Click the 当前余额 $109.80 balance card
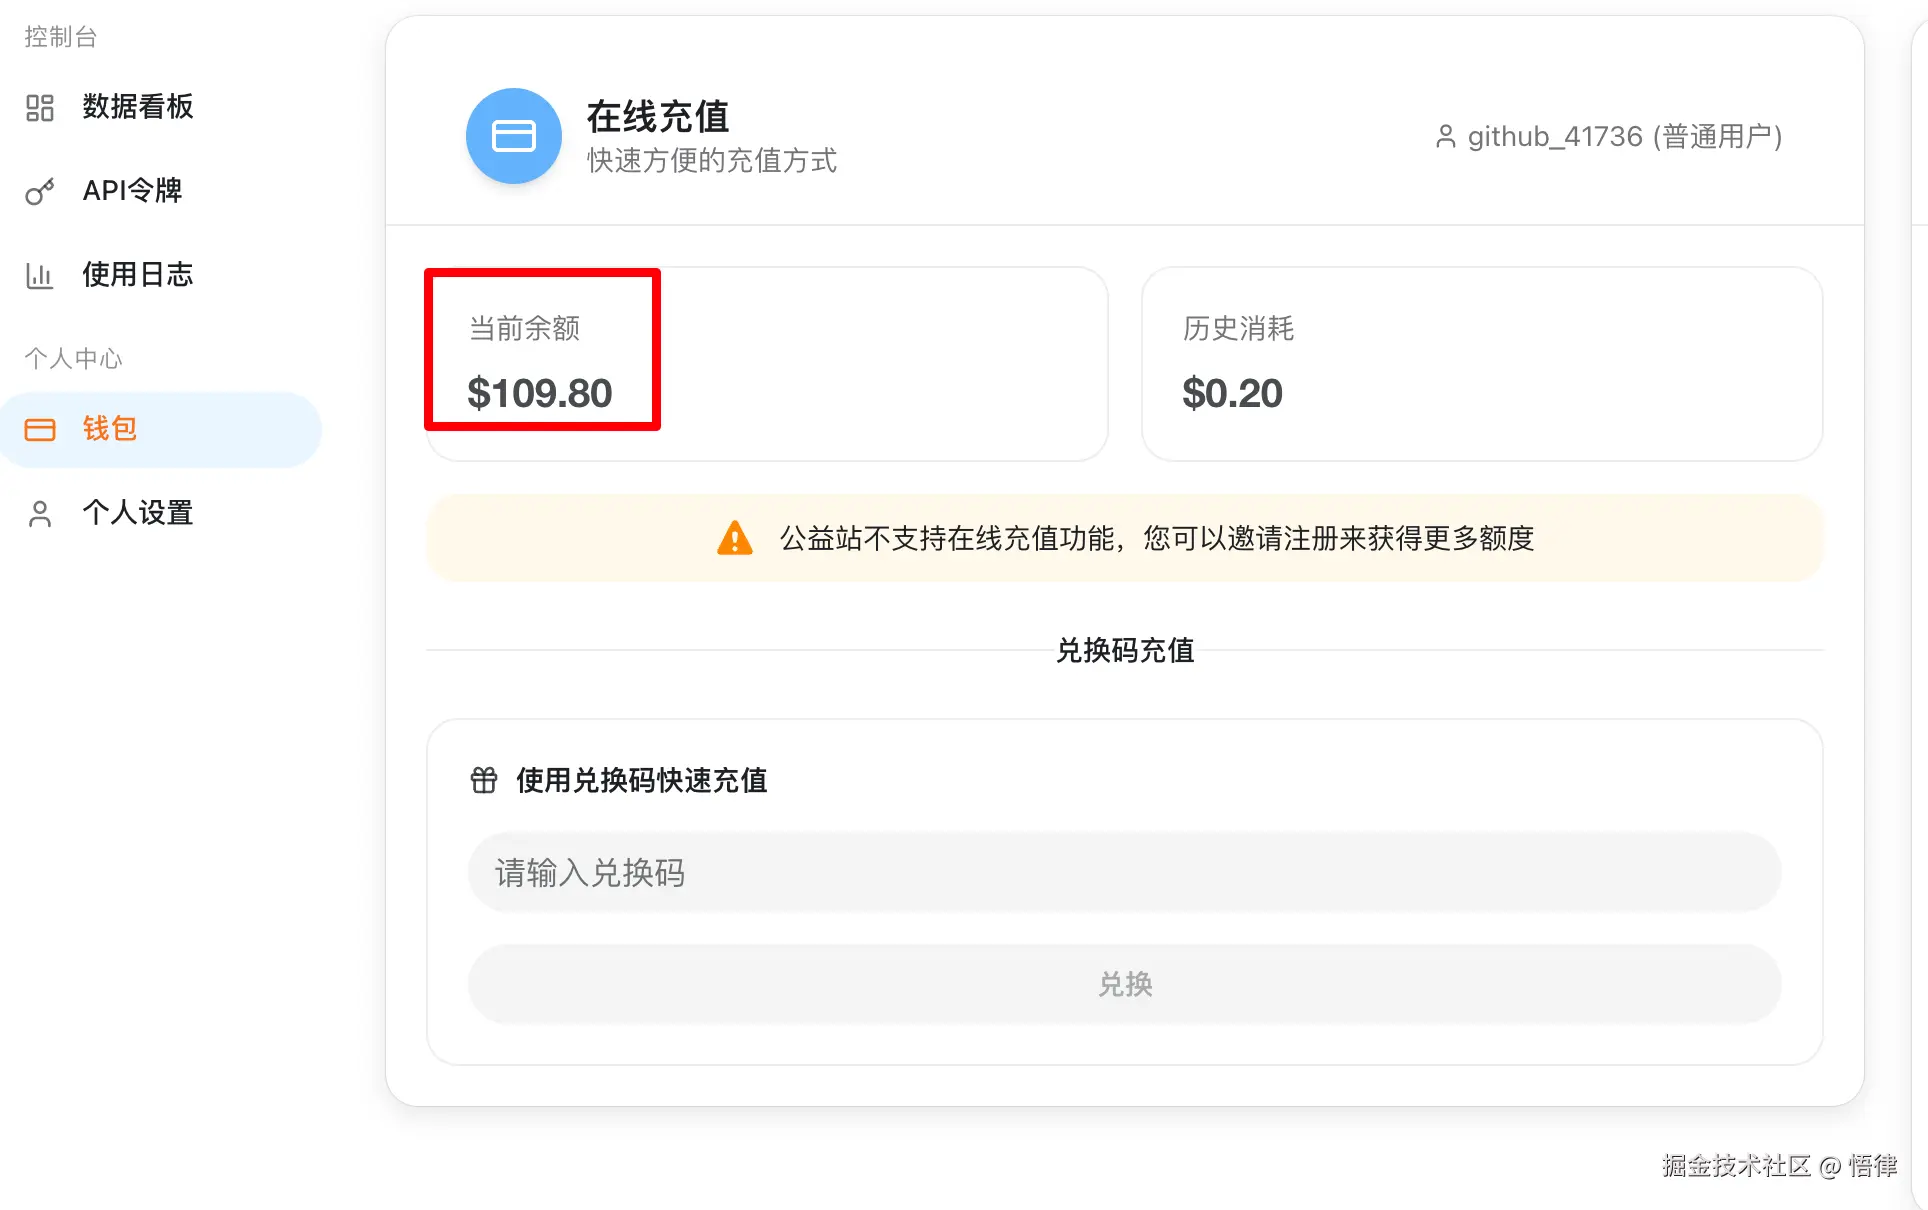Image resolution: width=1928 pixels, height=1210 pixels. click(766, 364)
